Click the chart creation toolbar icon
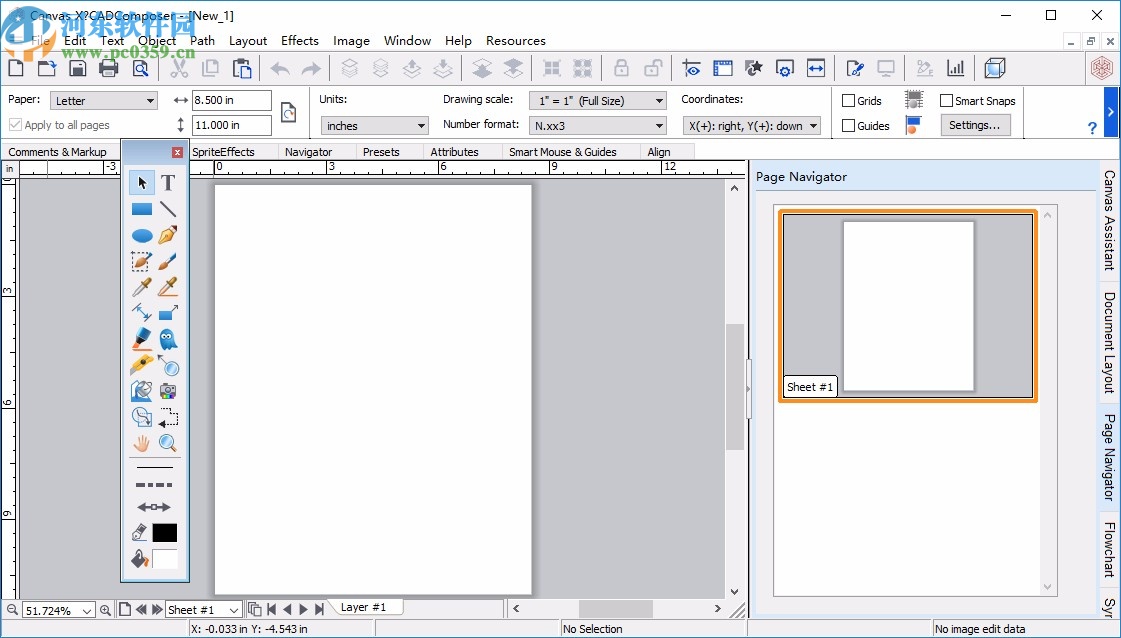Screen dimensions: 1121x638 pyautogui.click(x=955, y=68)
